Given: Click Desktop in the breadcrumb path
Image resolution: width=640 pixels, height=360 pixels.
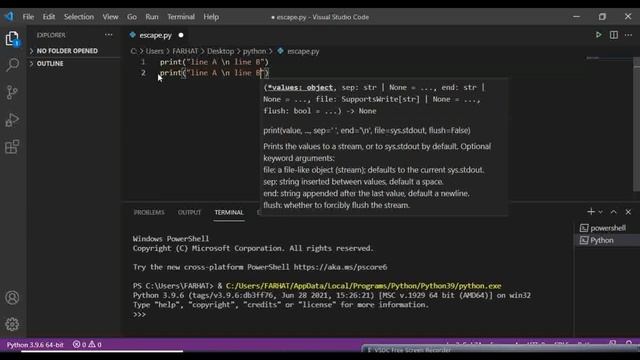Looking at the screenshot, I should point(220,51).
